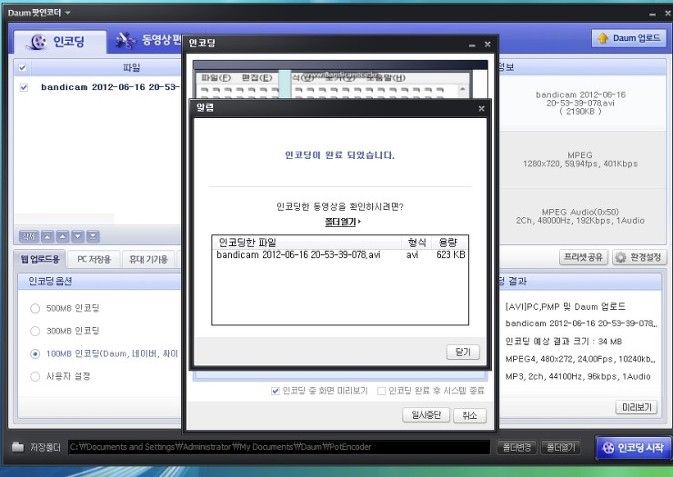The width and height of the screenshot is (673, 477).
Task: Move file to bottom with double-down arrow
Action: pos(93,236)
